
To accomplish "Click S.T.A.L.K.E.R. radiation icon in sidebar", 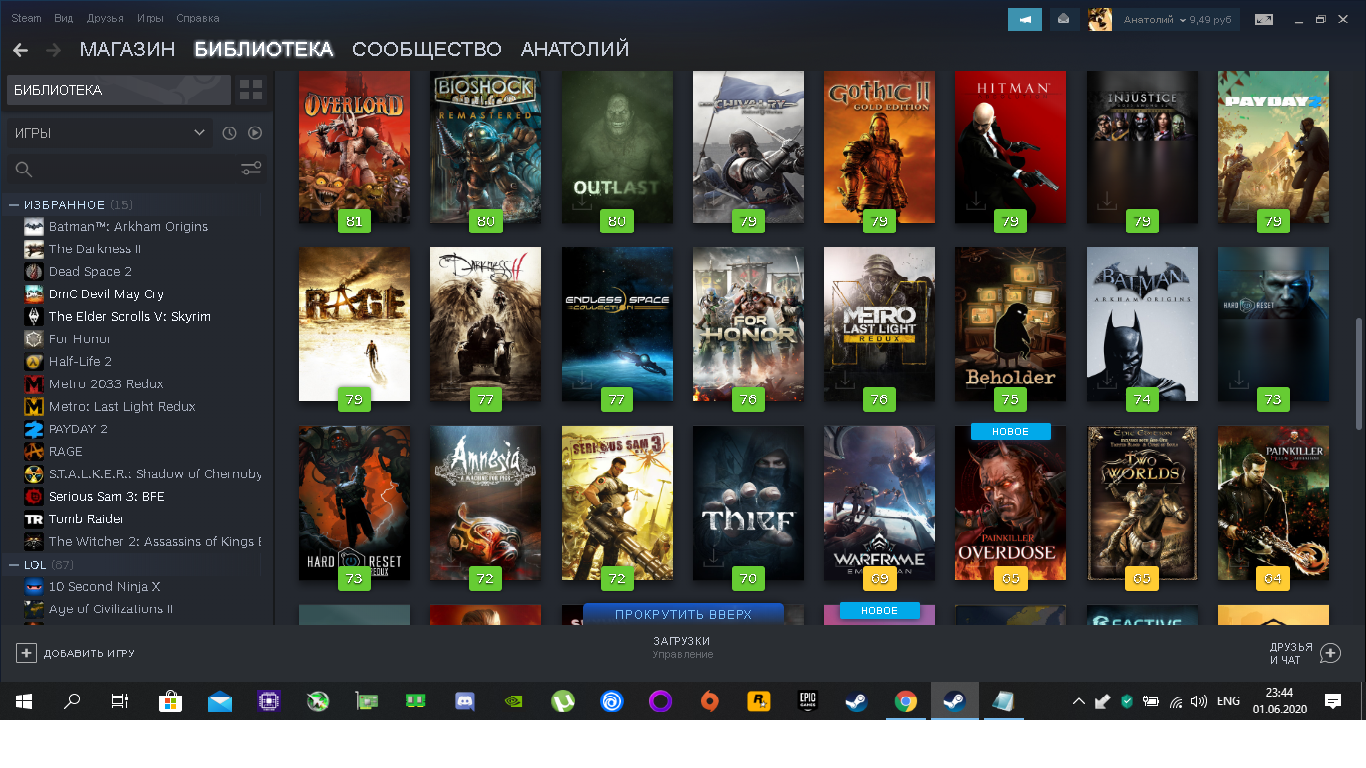I will pyautogui.click(x=34, y=474).
